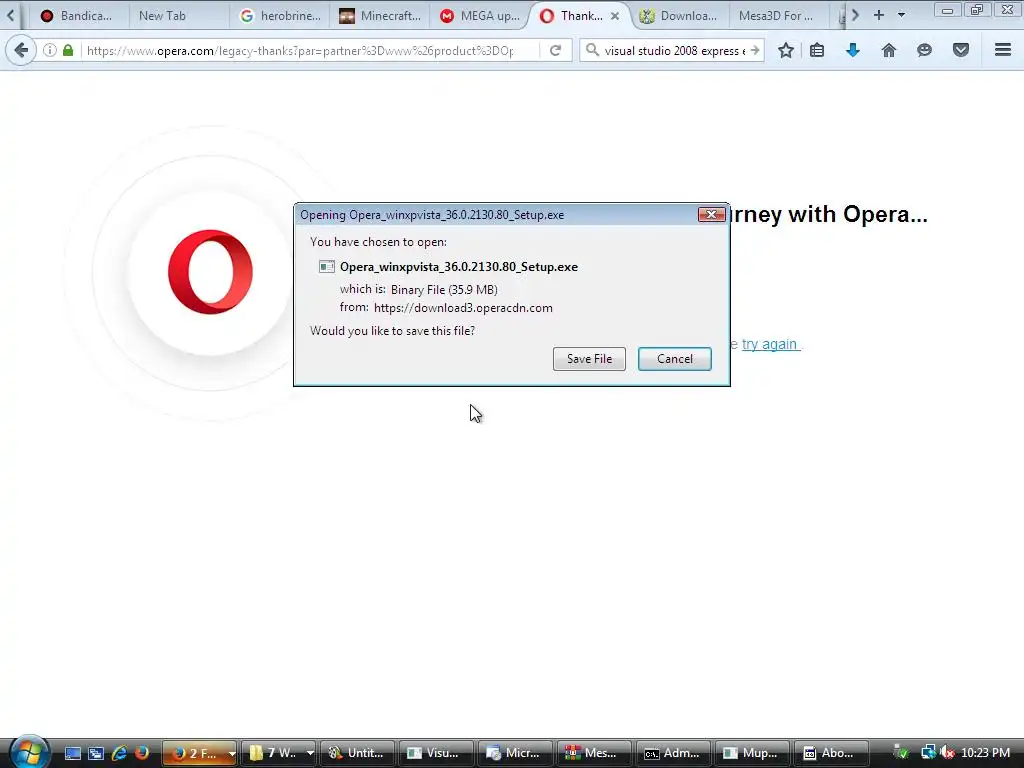Open the Windows Start orb
The height and width of the screenshot is (768, 1024).
pos(29,752)
